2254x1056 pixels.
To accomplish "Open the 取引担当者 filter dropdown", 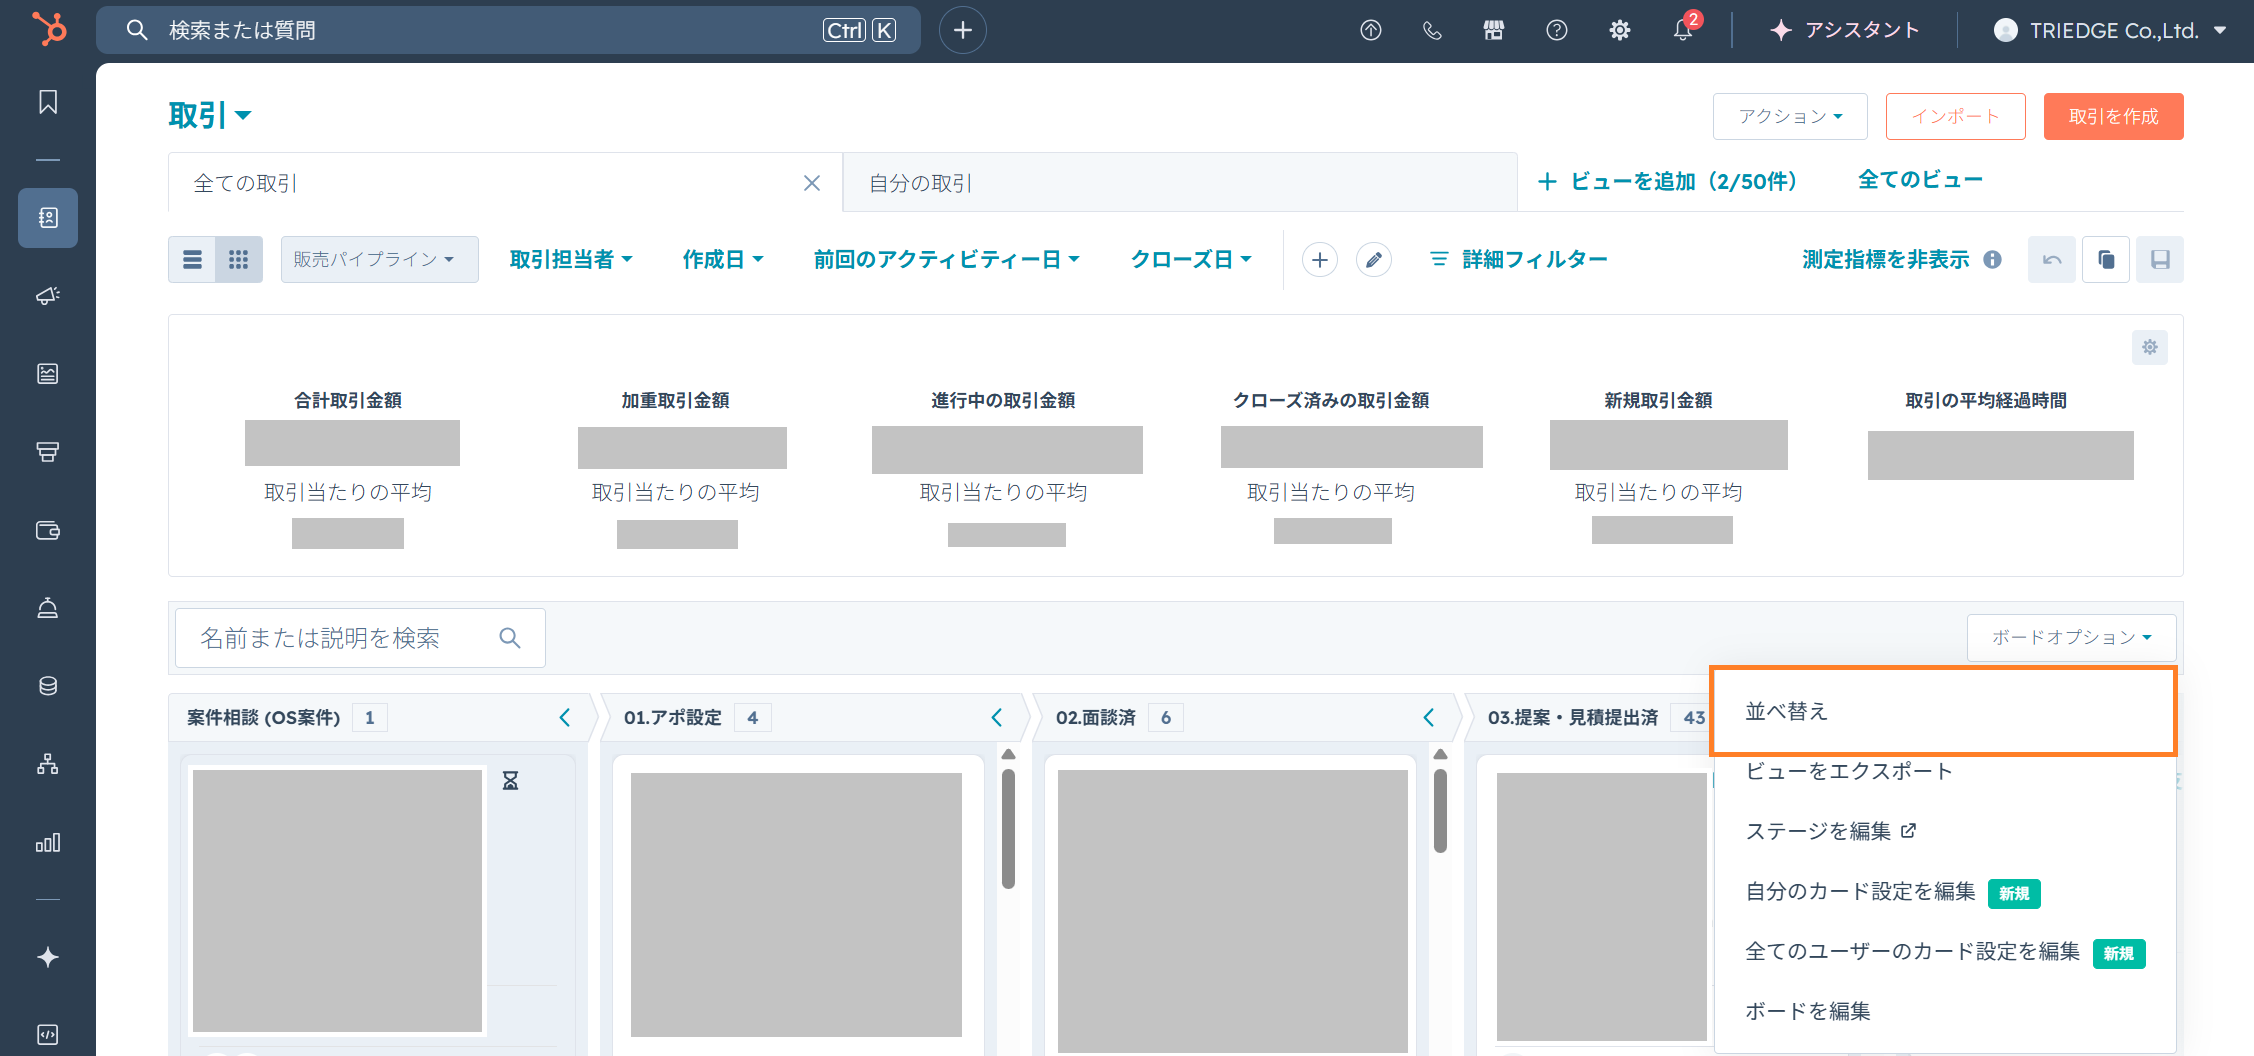I will (x=571, y=260).
